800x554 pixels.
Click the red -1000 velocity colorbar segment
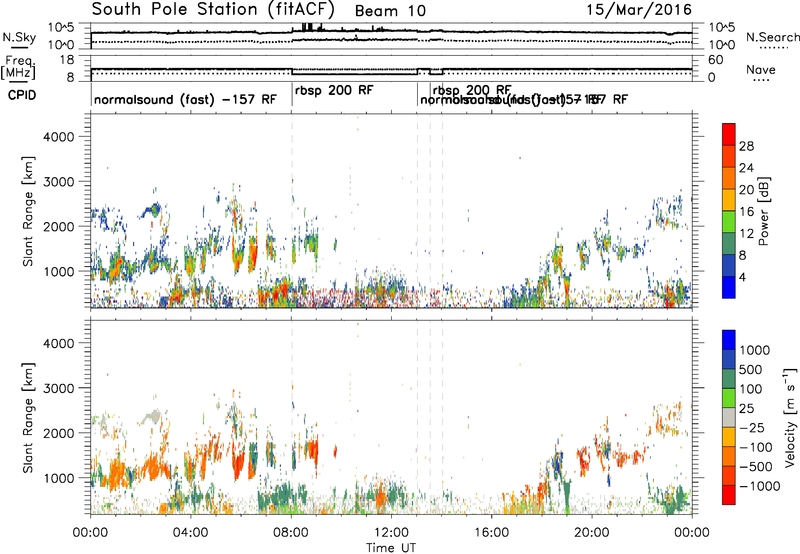point(729,495)
